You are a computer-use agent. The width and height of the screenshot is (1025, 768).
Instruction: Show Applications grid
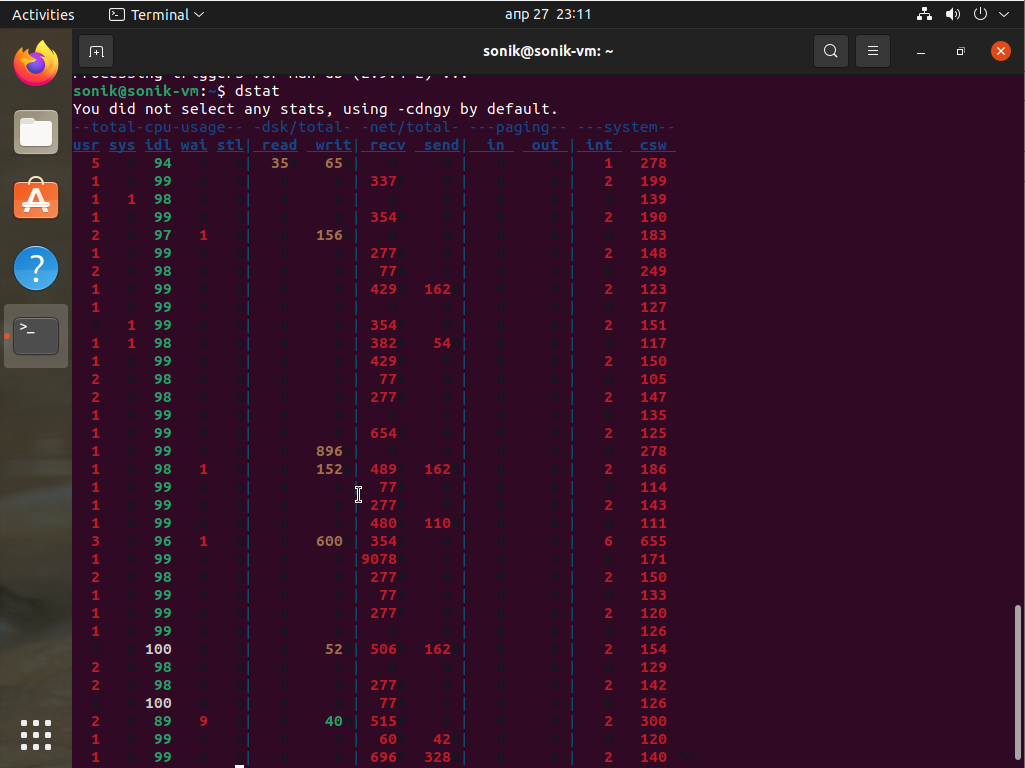click(36, 734)
